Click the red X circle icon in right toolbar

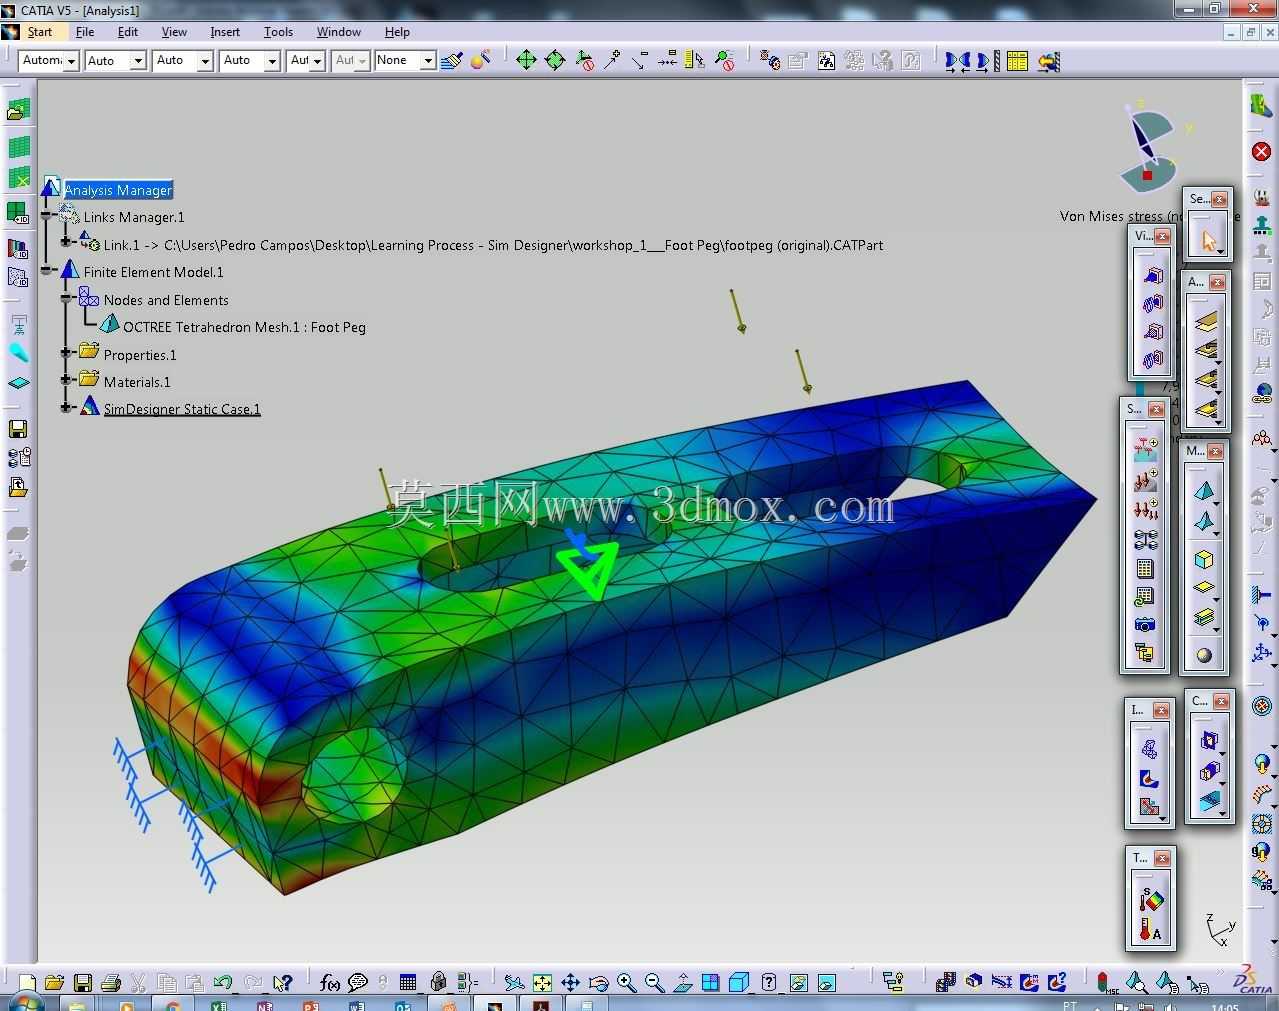point(1261,152)
